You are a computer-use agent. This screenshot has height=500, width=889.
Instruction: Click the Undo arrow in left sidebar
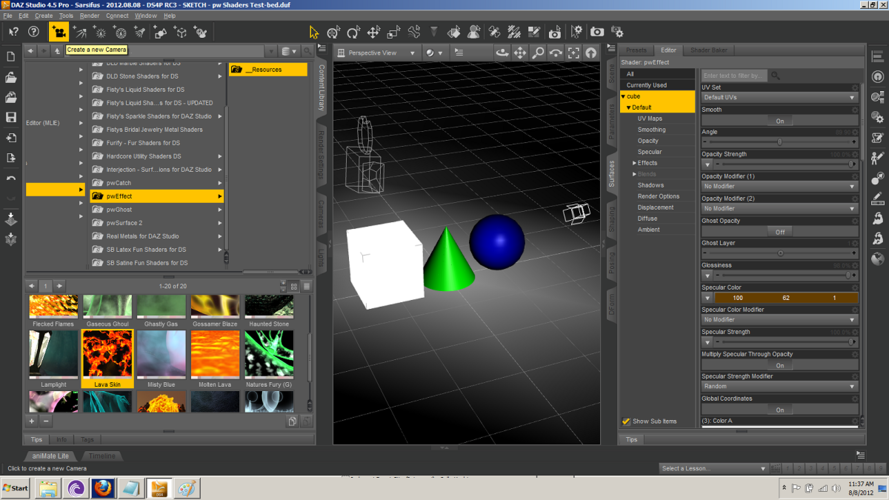pyautogui.click(x=11, y=177)
